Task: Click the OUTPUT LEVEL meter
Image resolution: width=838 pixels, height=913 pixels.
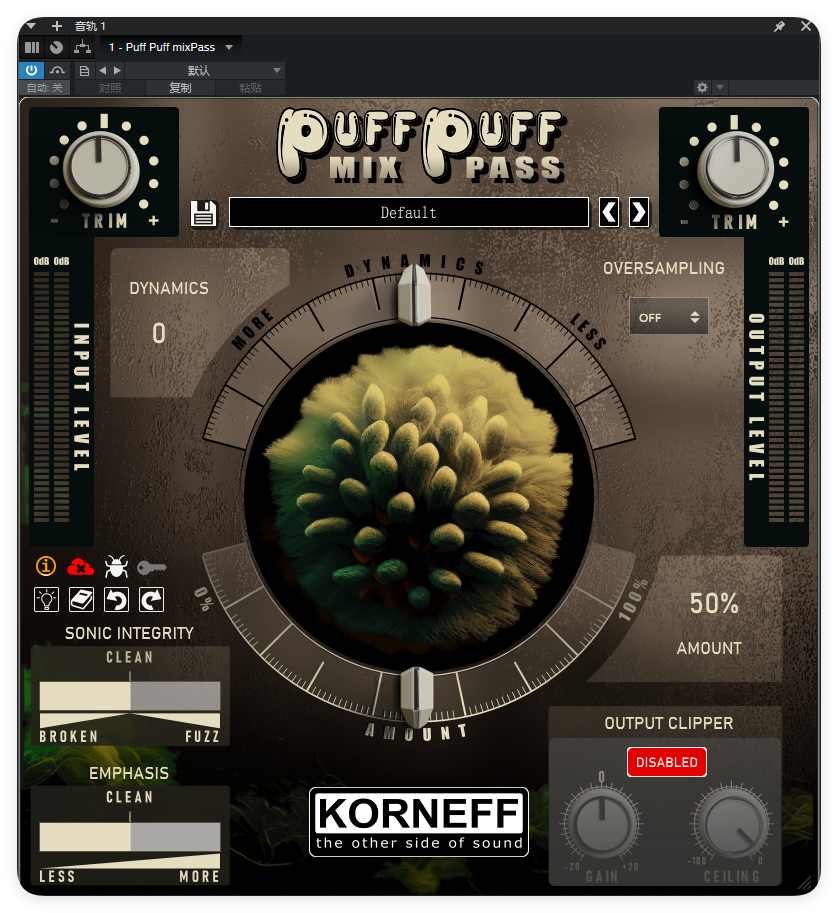Action: (786, 395)
